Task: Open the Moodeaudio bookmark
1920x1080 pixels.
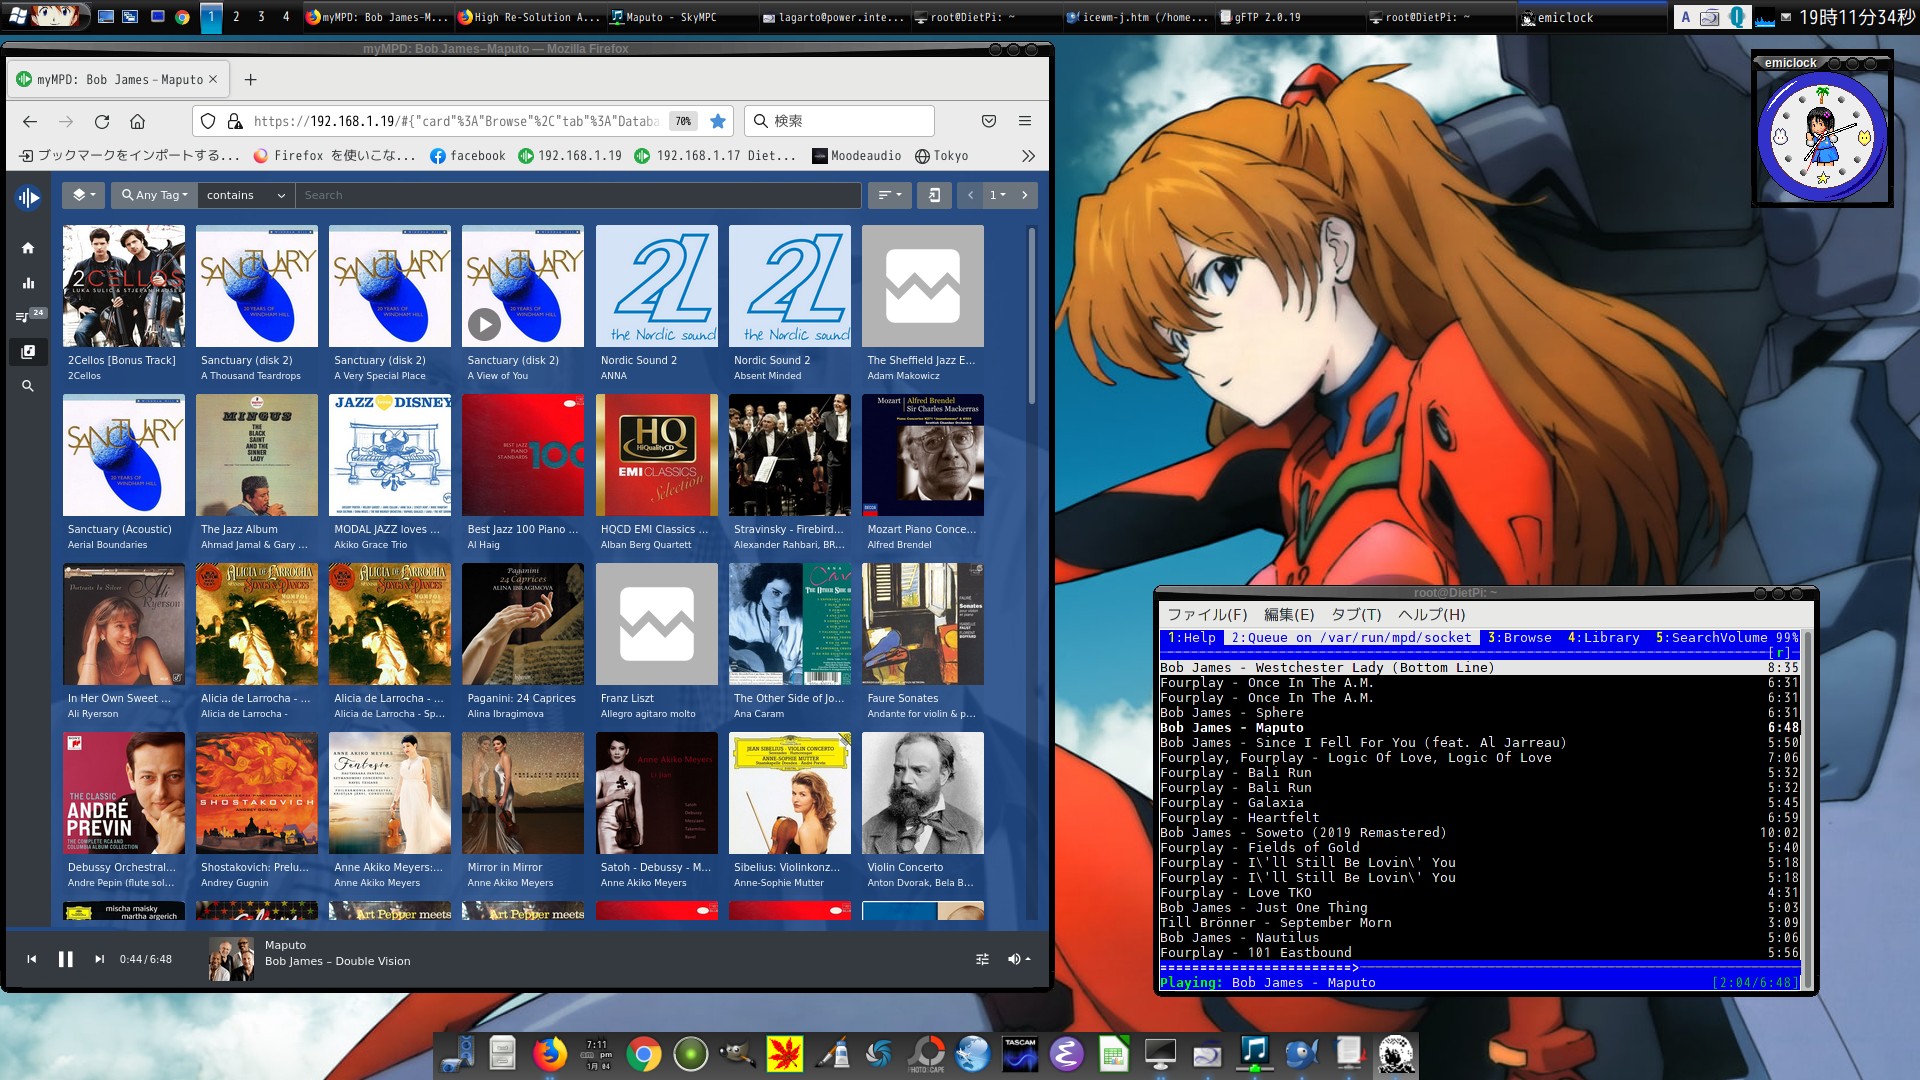Action: [857, 156]
